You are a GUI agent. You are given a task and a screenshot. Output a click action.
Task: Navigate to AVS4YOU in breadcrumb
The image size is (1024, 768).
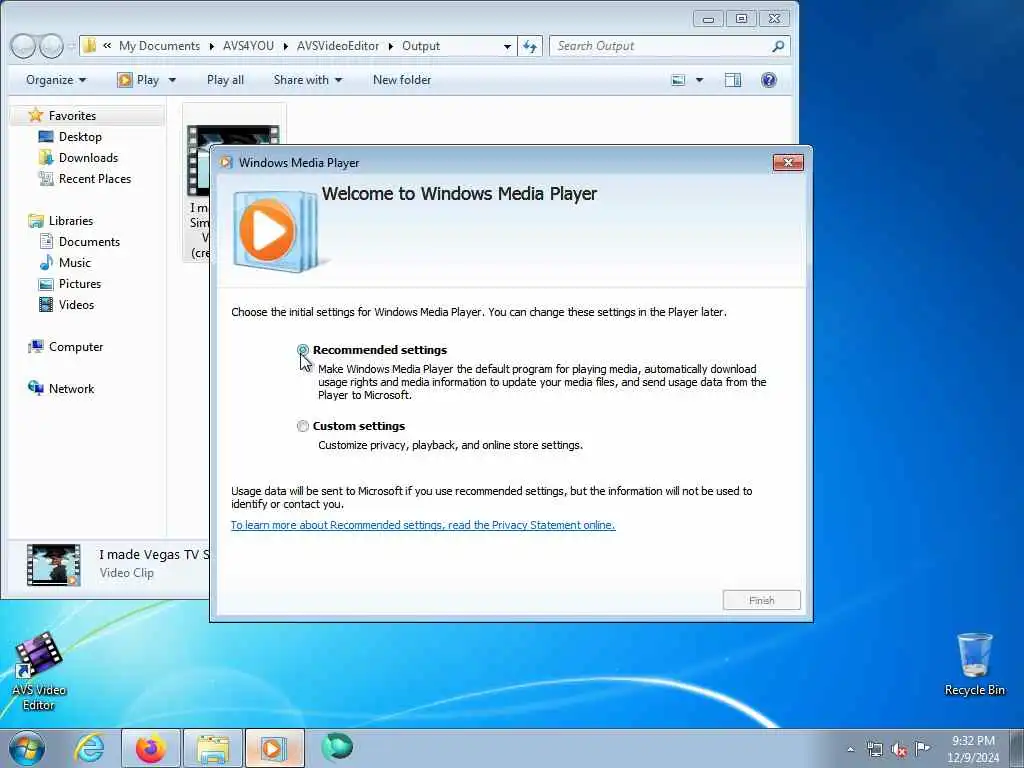(x=248, y=46)
